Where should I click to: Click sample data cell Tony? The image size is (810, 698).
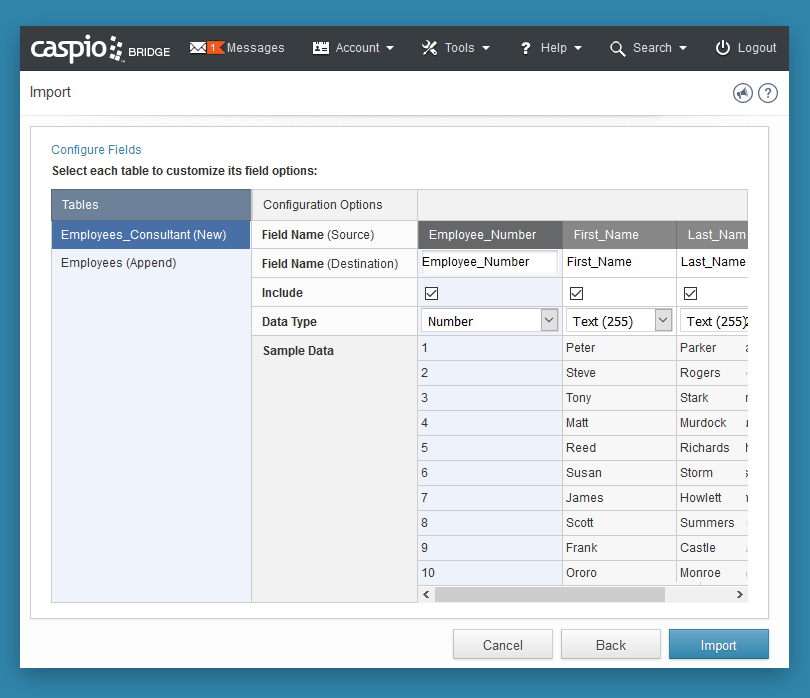click(619, 398)
